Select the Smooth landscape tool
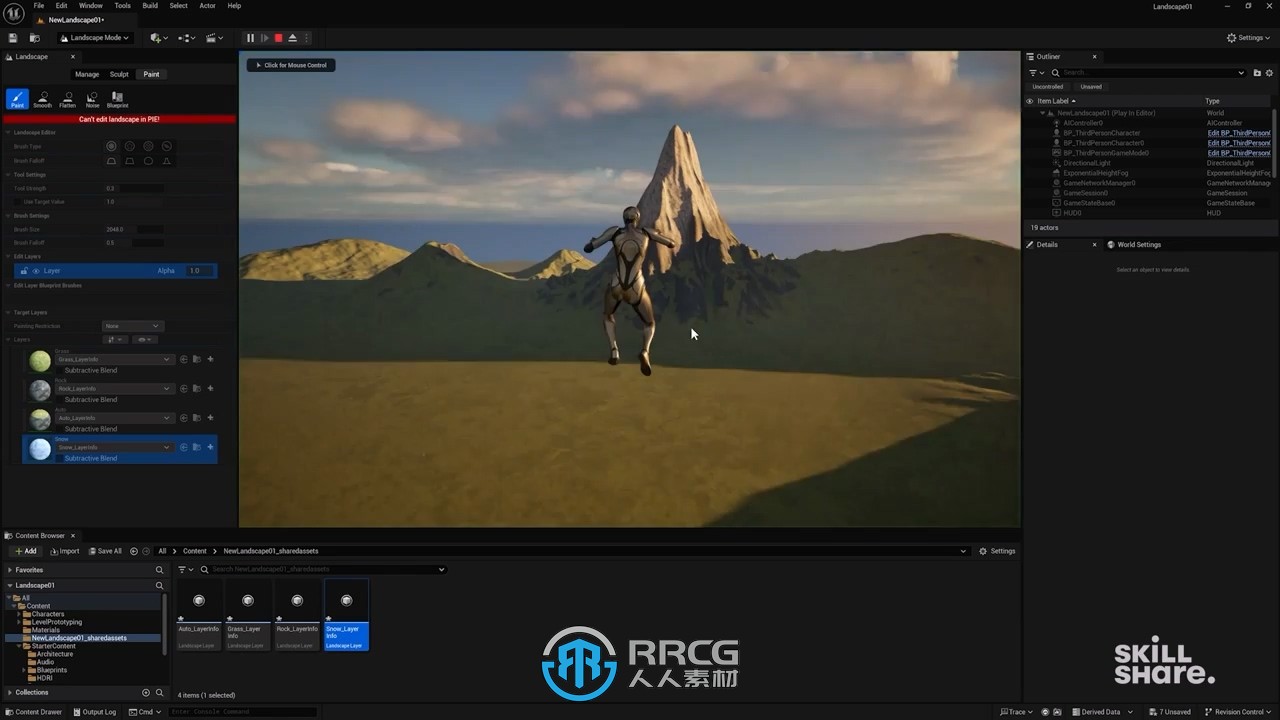Viewport: 1280px width, 720px height. [42, 98]
